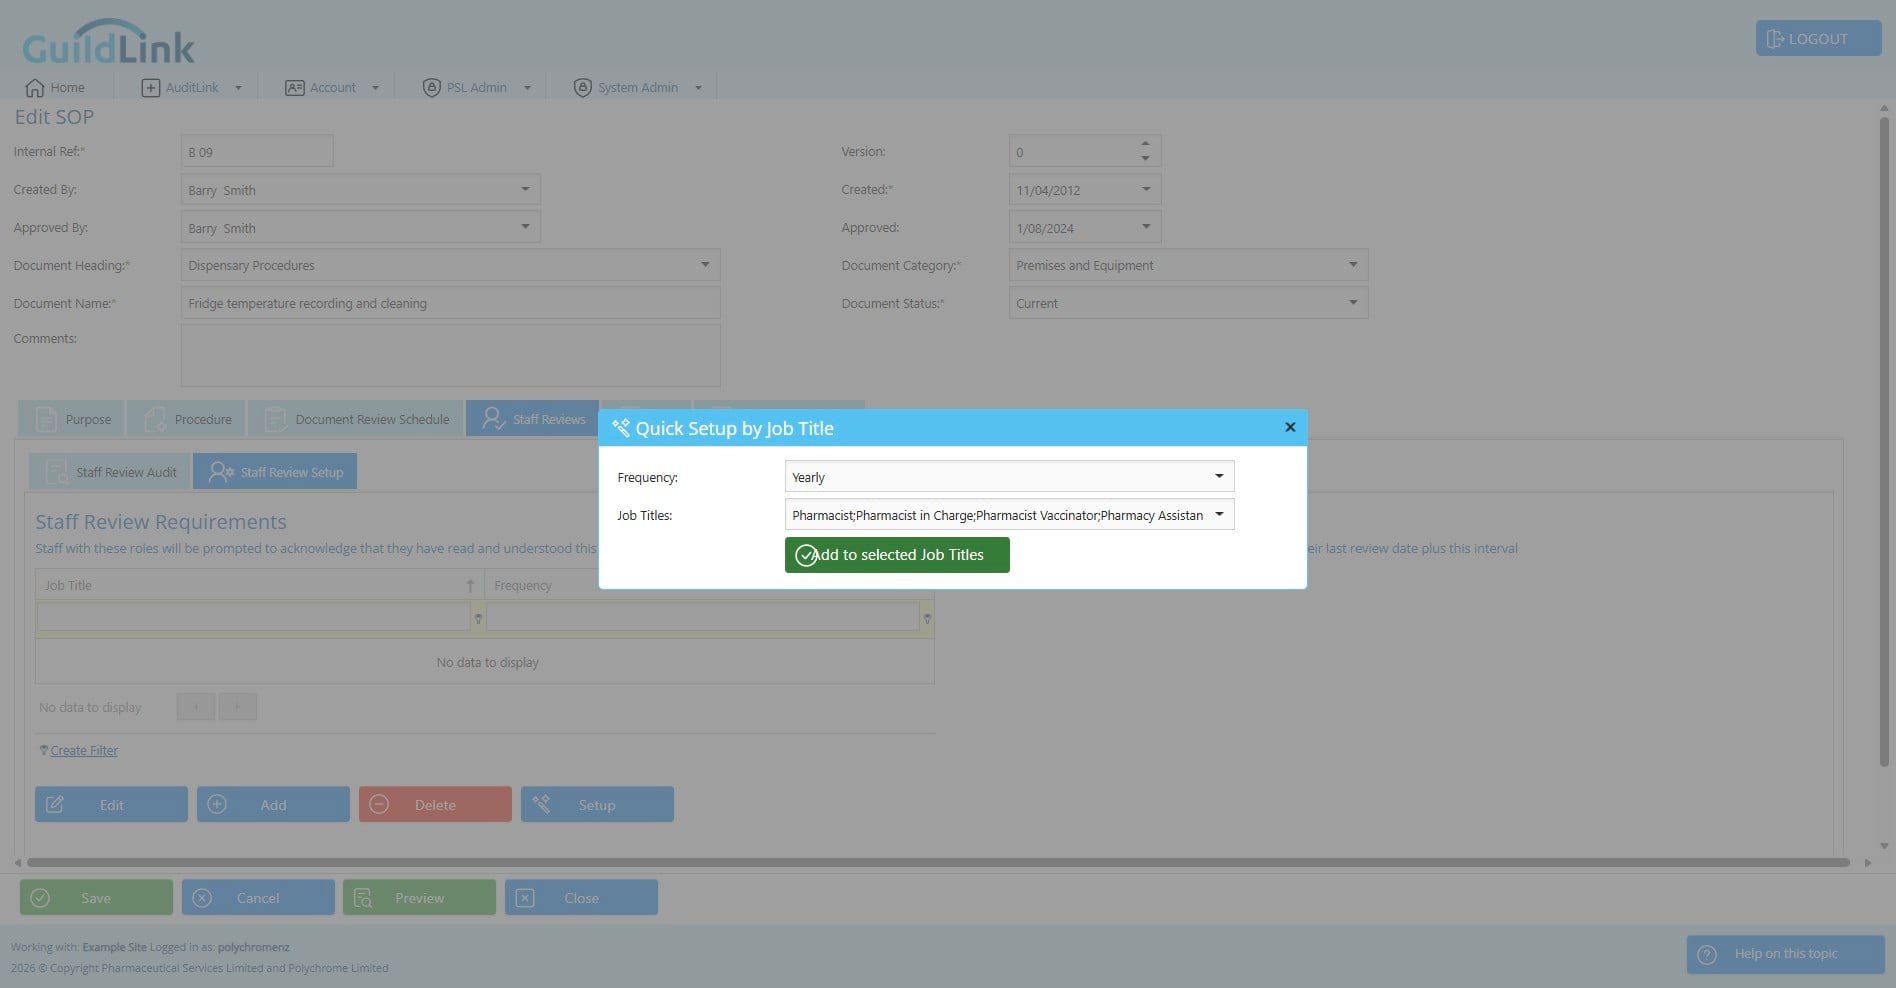Click the Create Filter link
Screen dimensions: 1896x988
tap(84, 751)
